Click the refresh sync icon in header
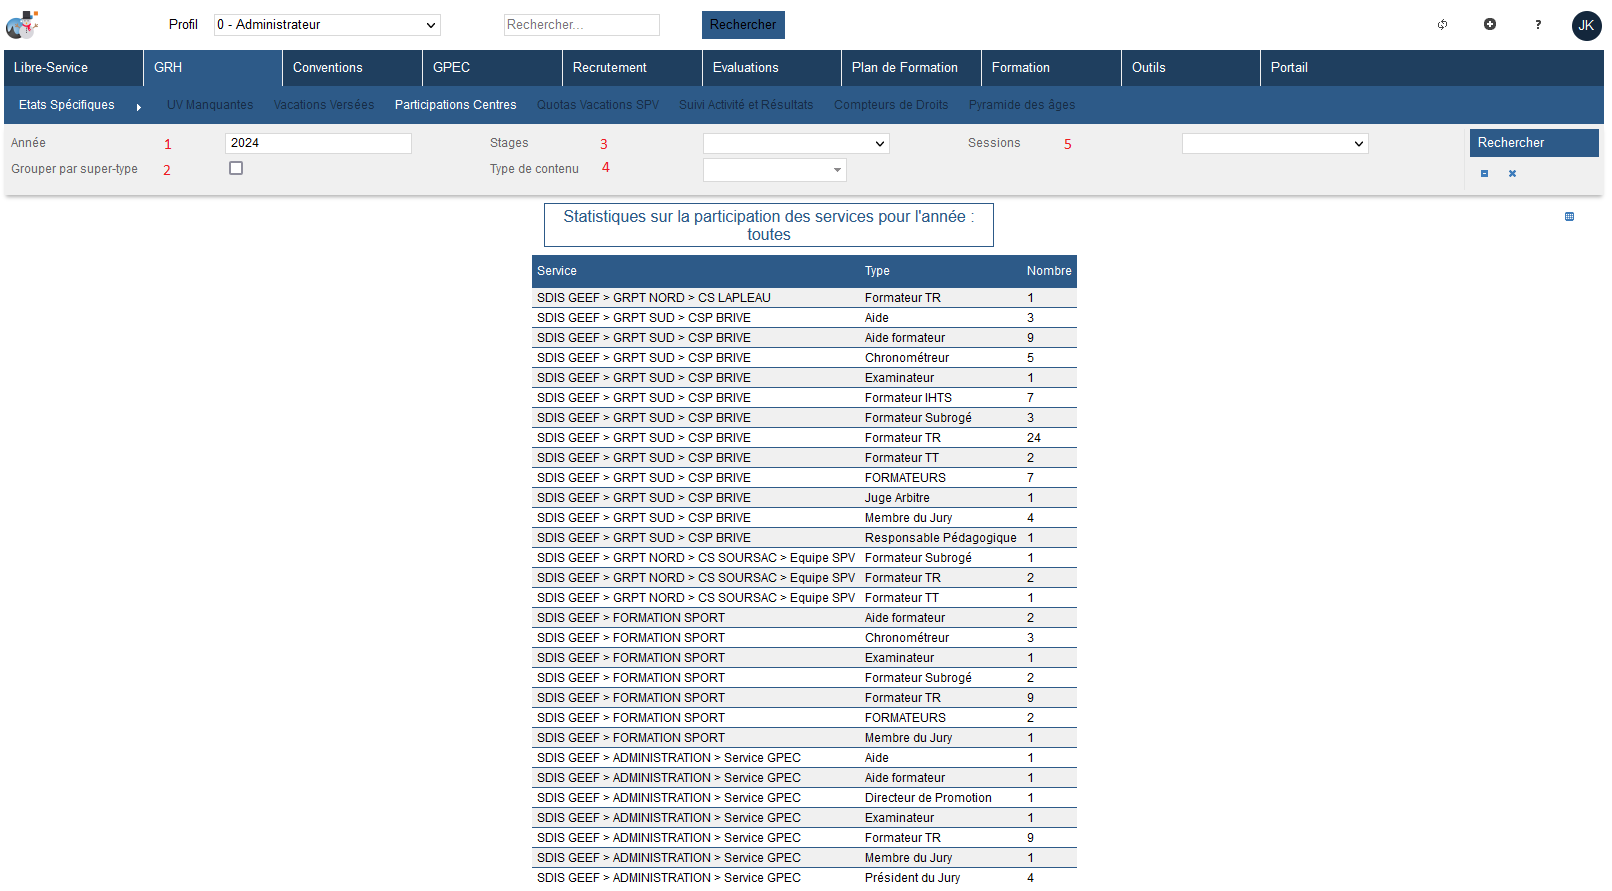 [x=1442, y=25]
